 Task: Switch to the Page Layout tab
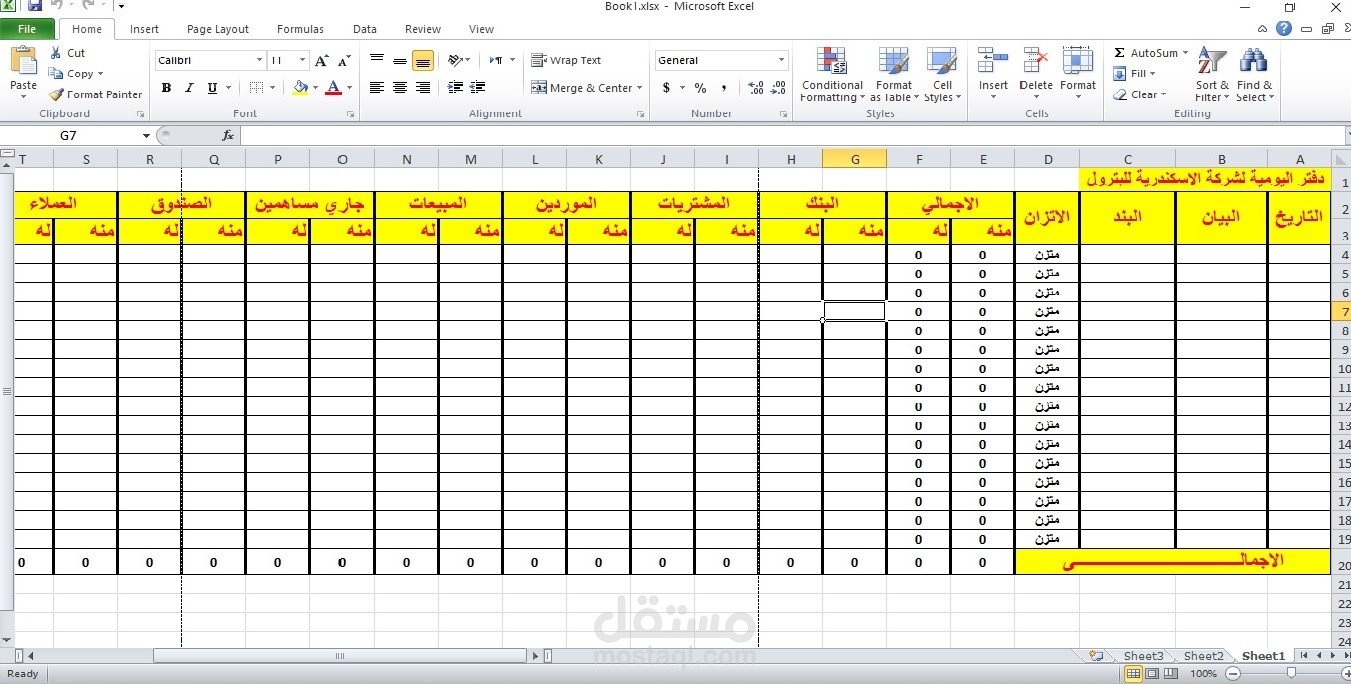[x=218, y=29]
